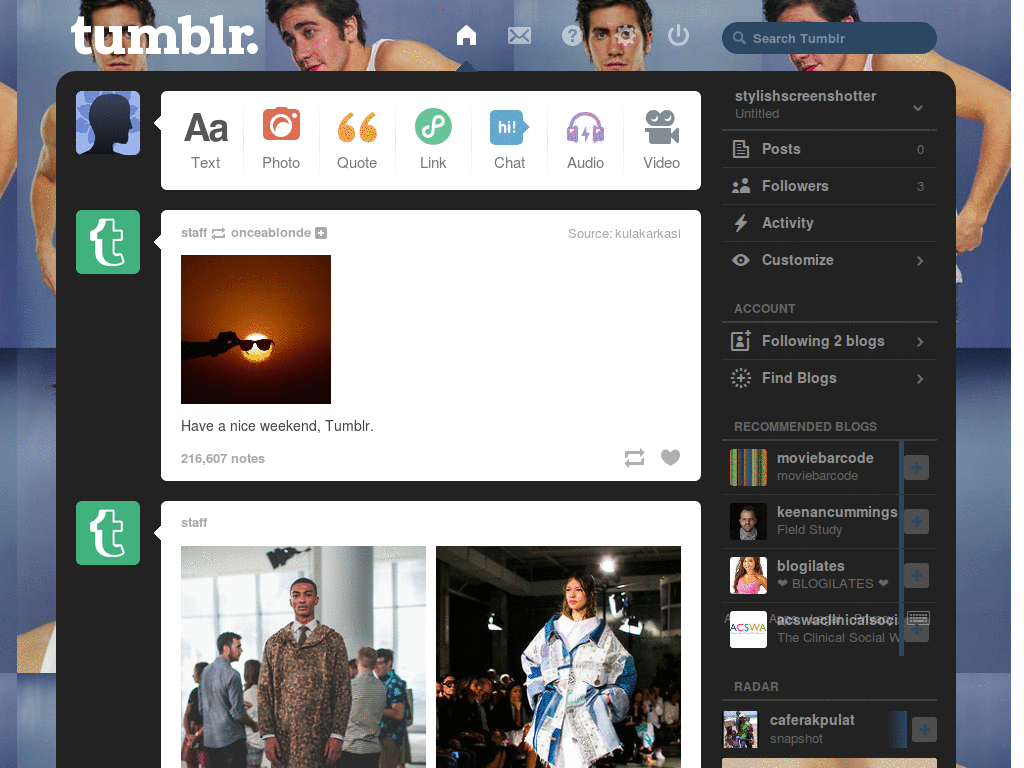Expand the Customize chevron arrow
The width and height of the screenshot is (1024, 768).
[920, 261]
